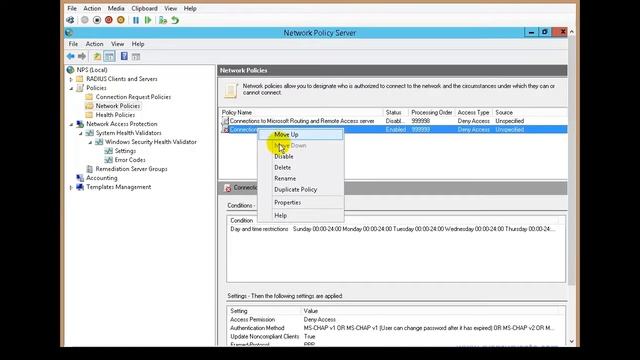Screen dimensions: 640x360
Task: Select the Accounting node
Action: (x=101, y=178)
